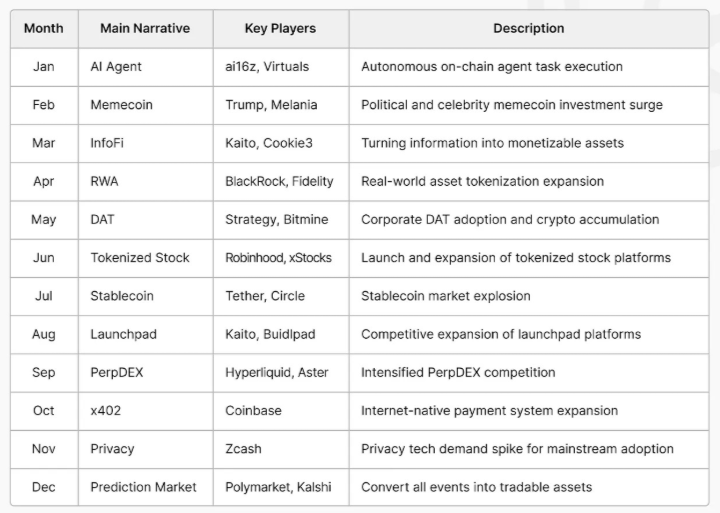Viewport: 720px width, 513px height.
Task: Click the Stablecoin market explosion description
Action: 446,296
